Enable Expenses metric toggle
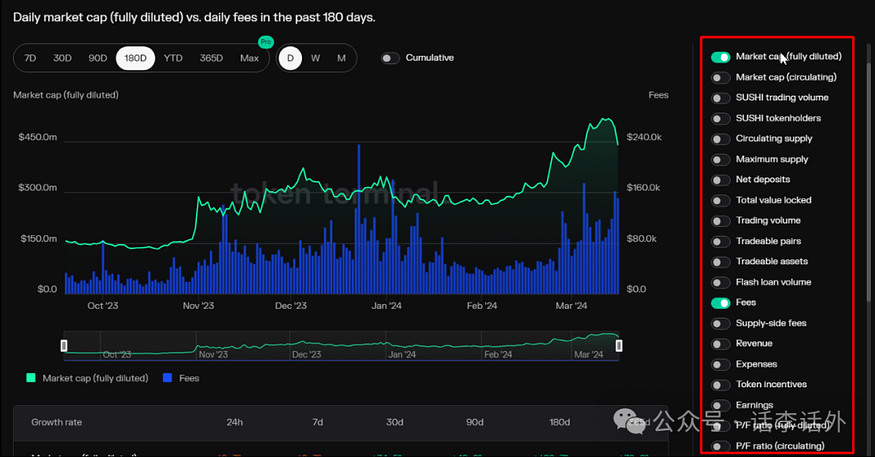 pyautogui.click(x=720, y=364)
